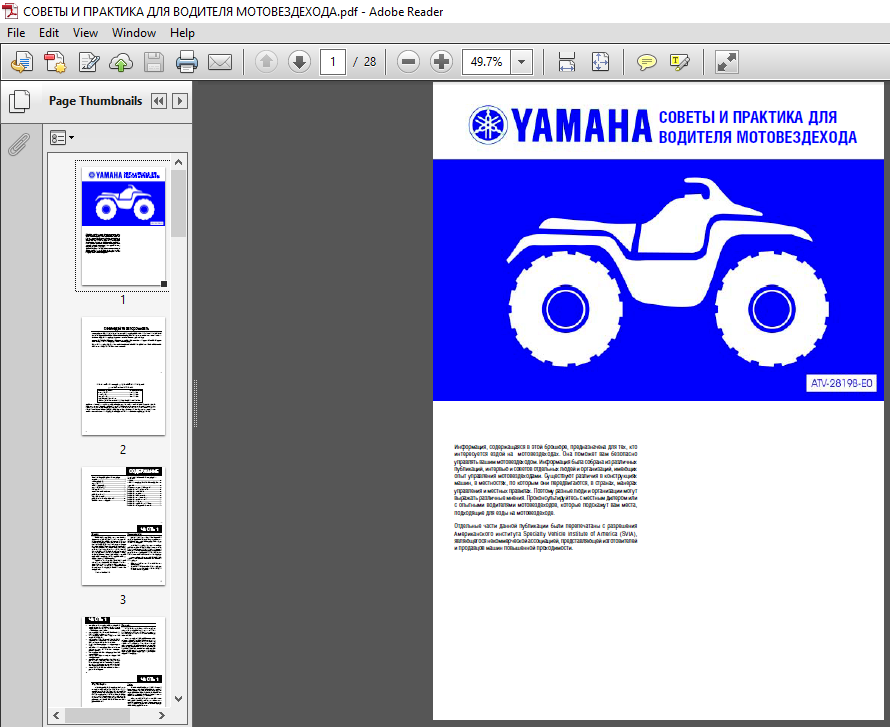
Task: Open the Attachments paperclip panel
Action: pyautogui.click(x=19, y=144)
